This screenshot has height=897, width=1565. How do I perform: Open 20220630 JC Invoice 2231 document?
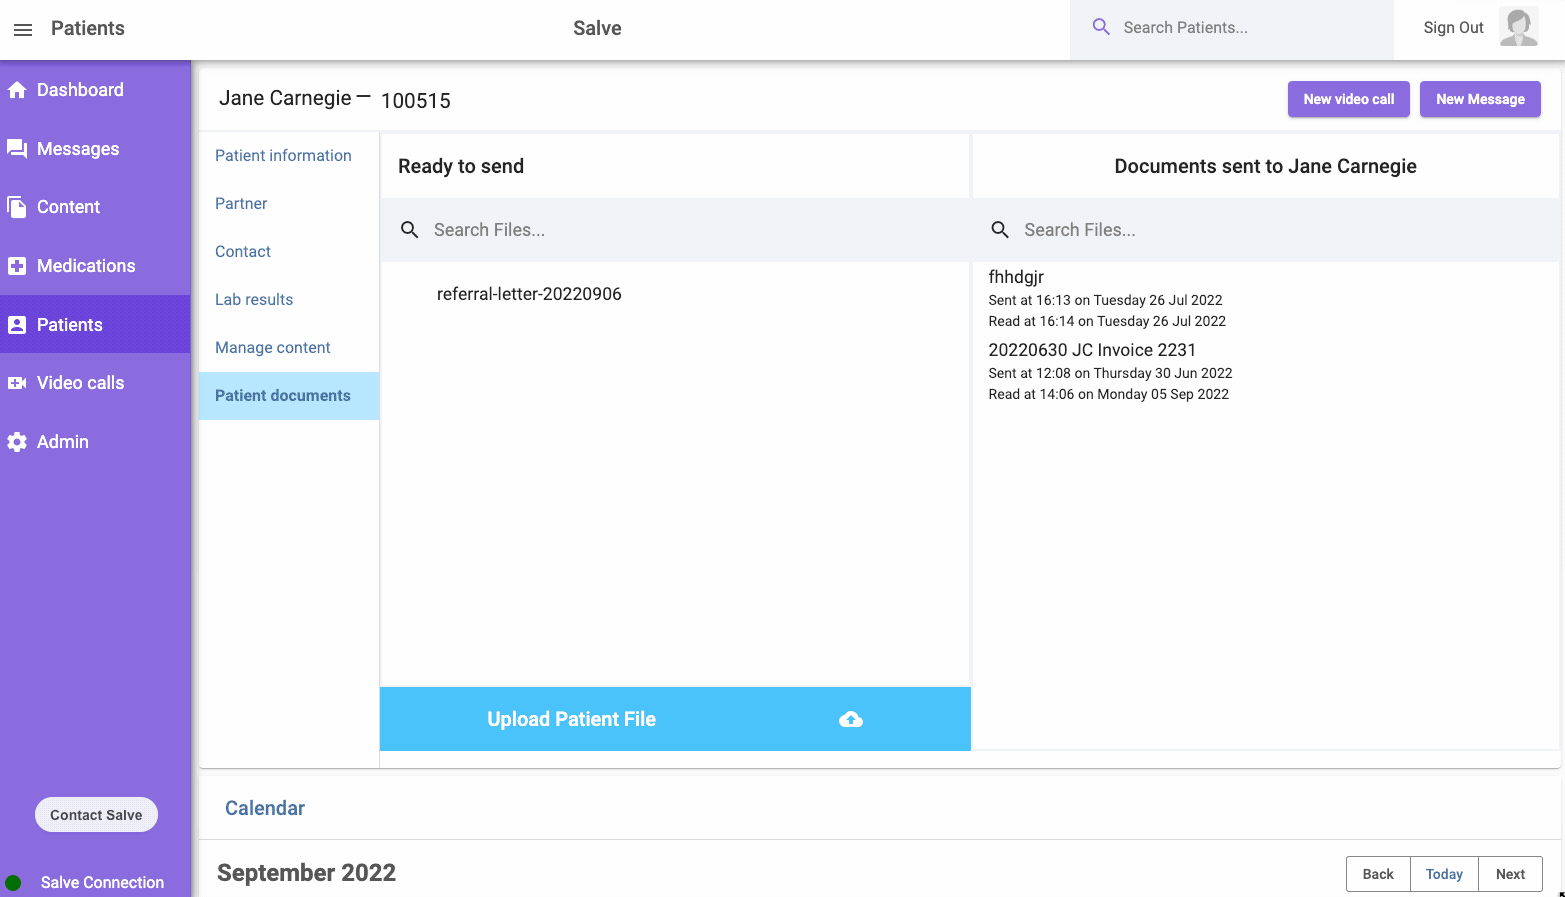1092,350
